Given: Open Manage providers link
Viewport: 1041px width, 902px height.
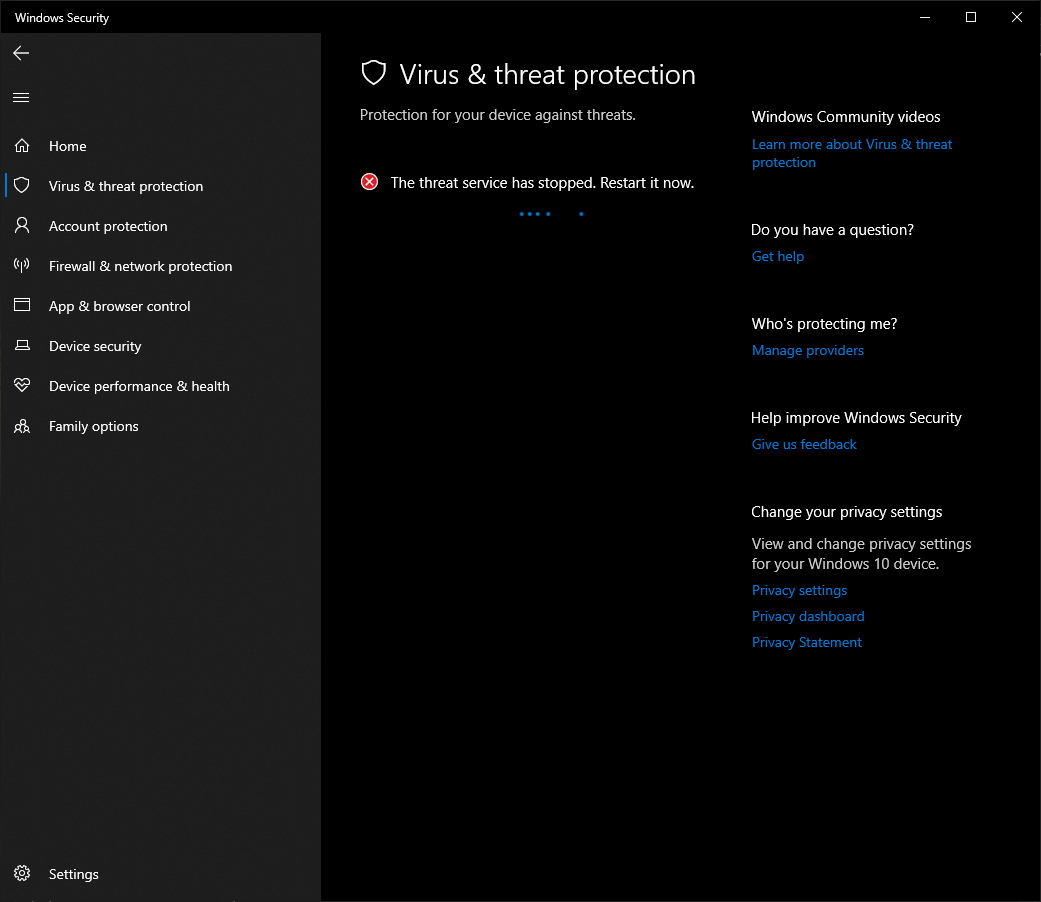Looking at the screenshot, I should pyautogui.click(x=807, y=350).
